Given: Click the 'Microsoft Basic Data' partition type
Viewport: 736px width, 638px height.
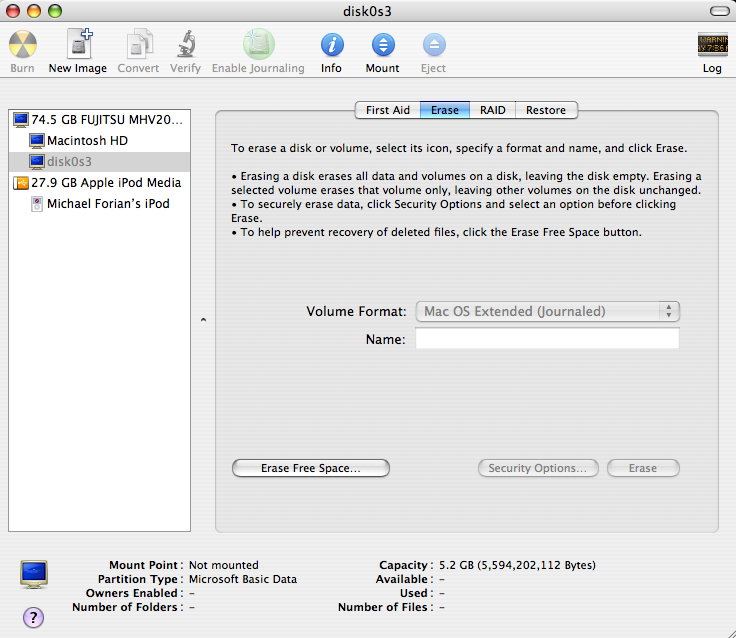Looking at the screenshot, I should (x=243, y=579).
